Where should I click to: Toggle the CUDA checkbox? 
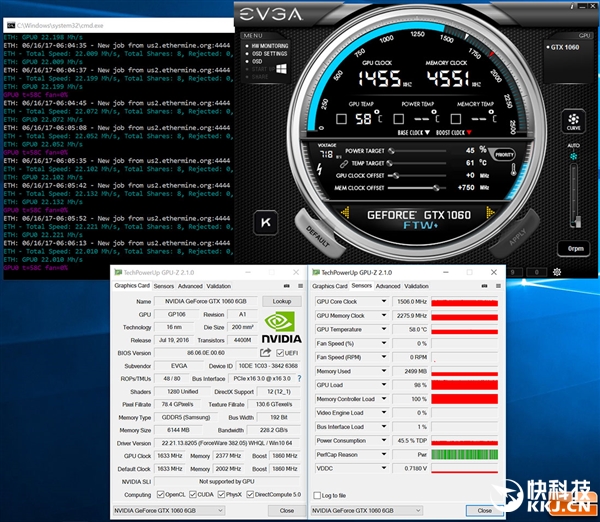pos(193,494)
